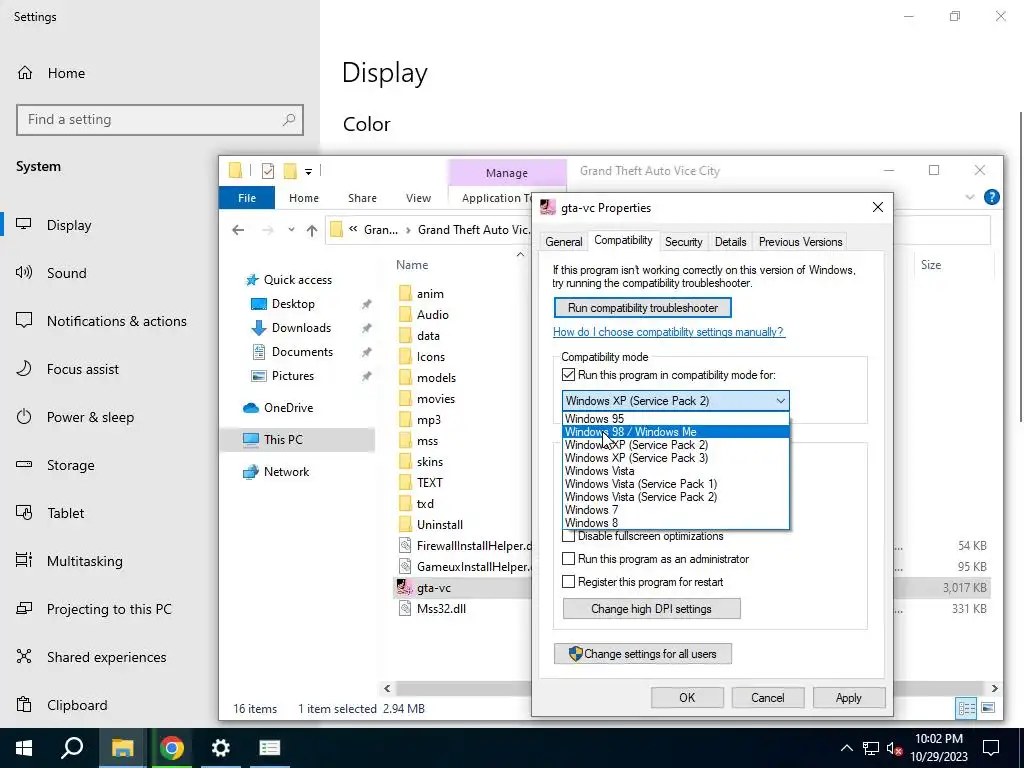
Task: Click Change high DPI settings button
Action: coord(651,609)
